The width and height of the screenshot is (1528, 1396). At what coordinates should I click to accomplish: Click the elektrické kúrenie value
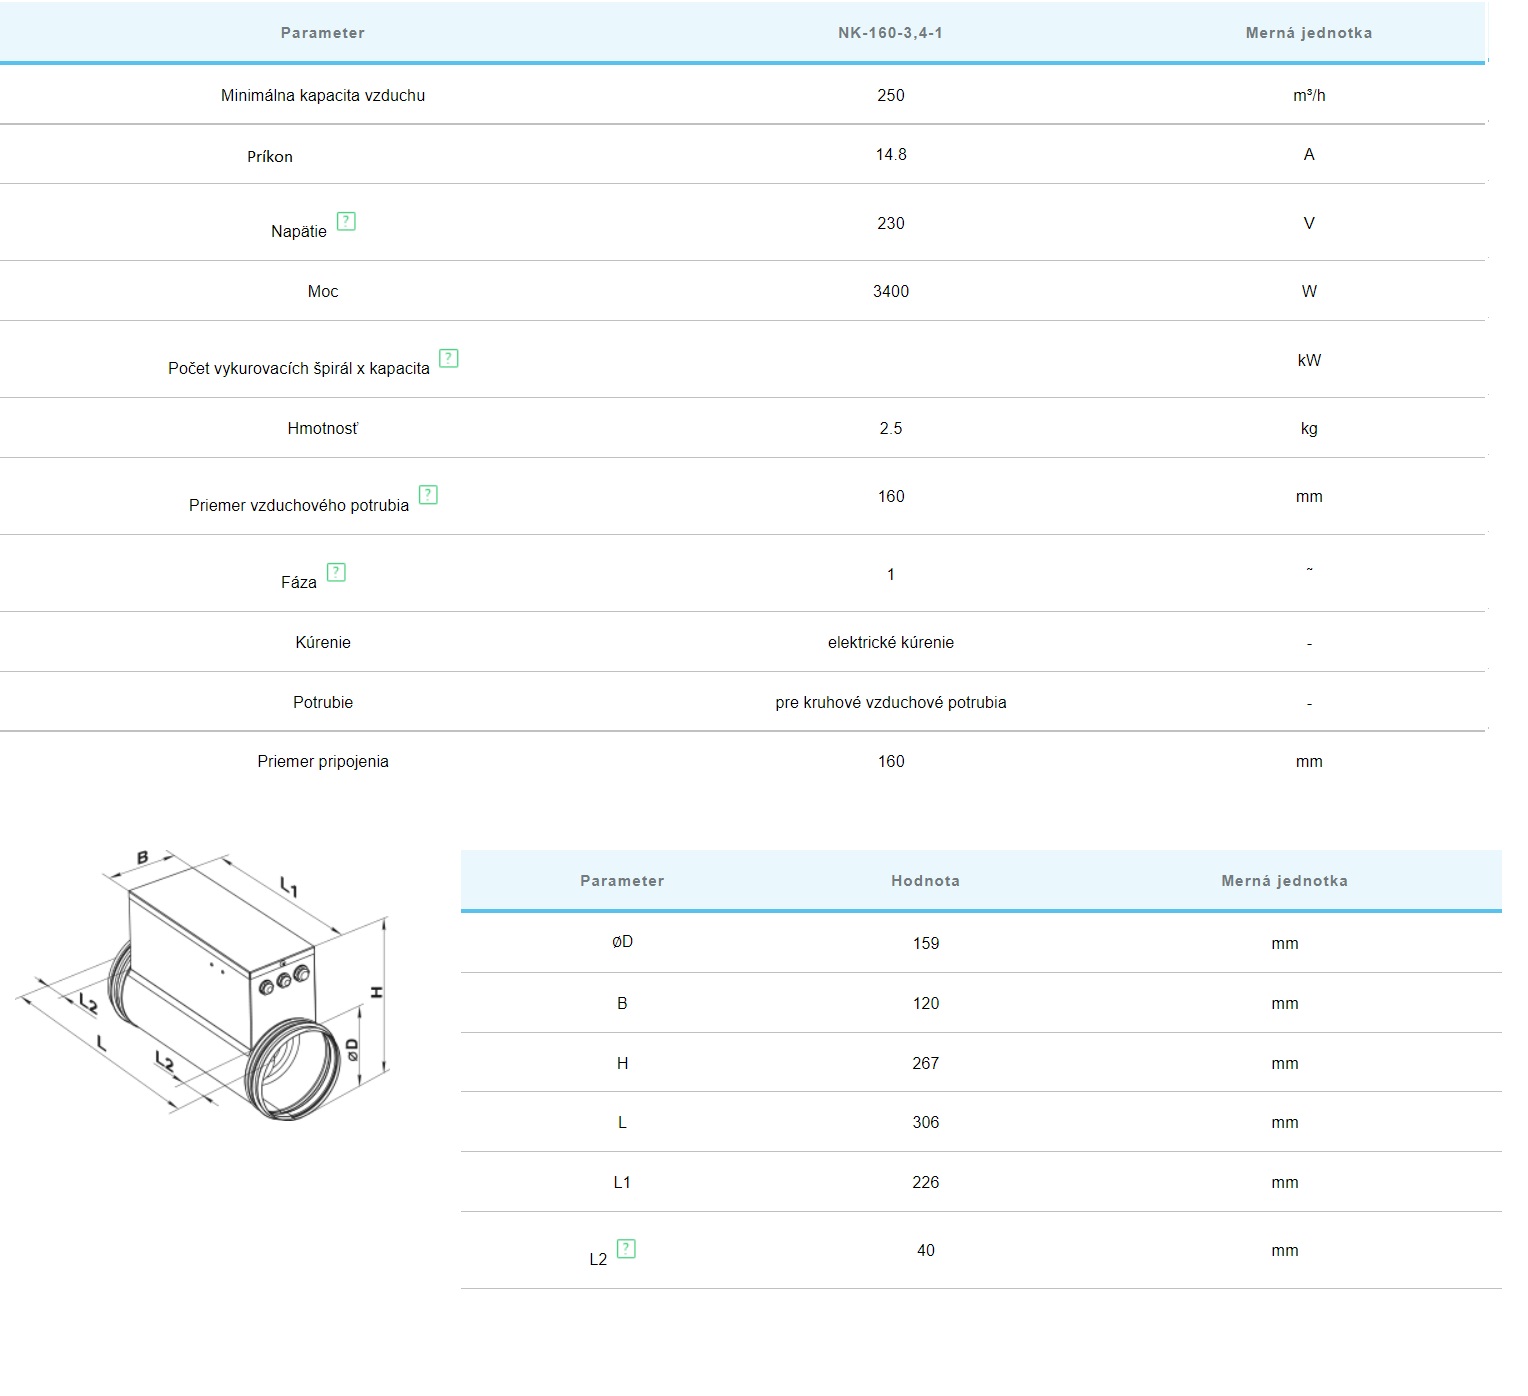click(890, 642)
